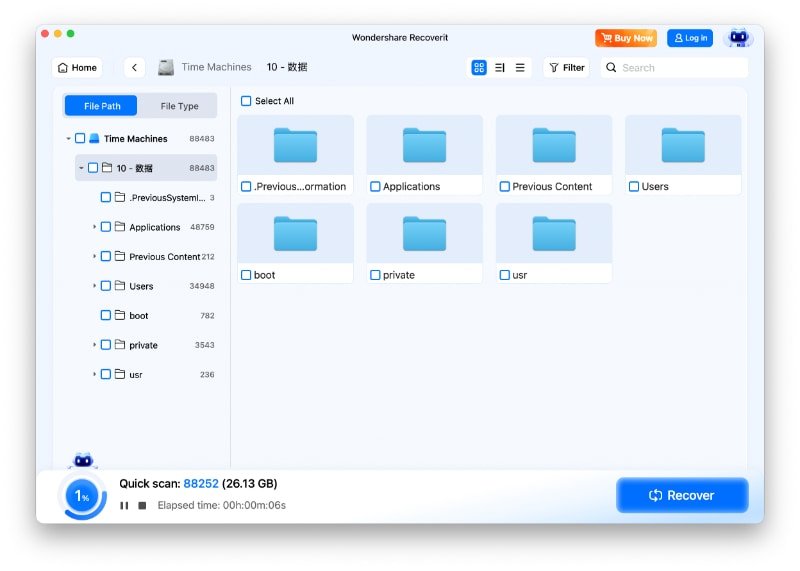The height and width of the screenshot is (571, 800).
Task: Click the Users label in sidebar tree
Action: pyautogui.click(x=141, y=286)
